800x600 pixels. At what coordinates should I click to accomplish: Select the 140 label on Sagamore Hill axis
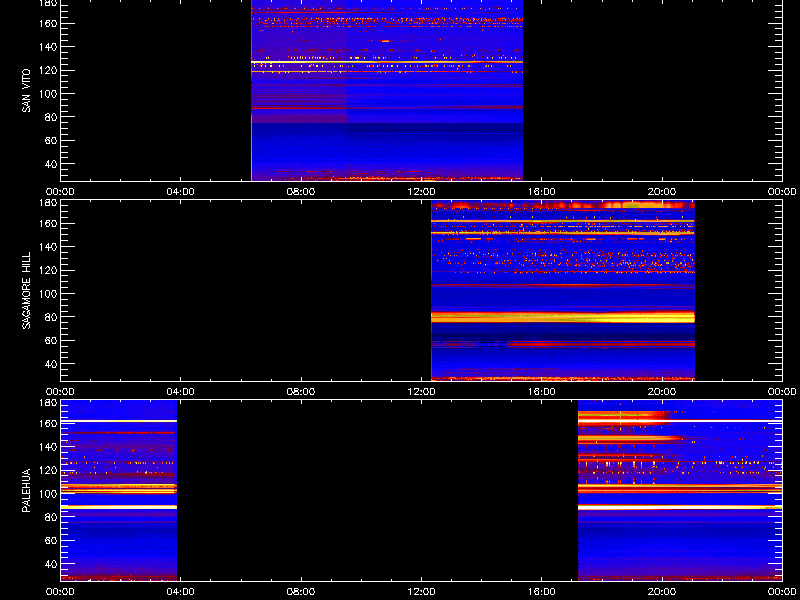pyautogui.click(x=49, y=247)
